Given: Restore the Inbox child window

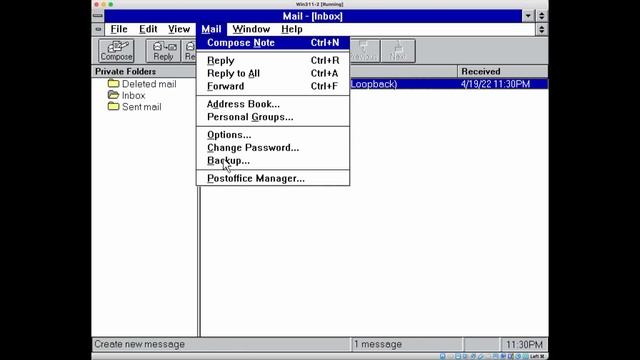Looking at the screenshot, I should 542,29.
